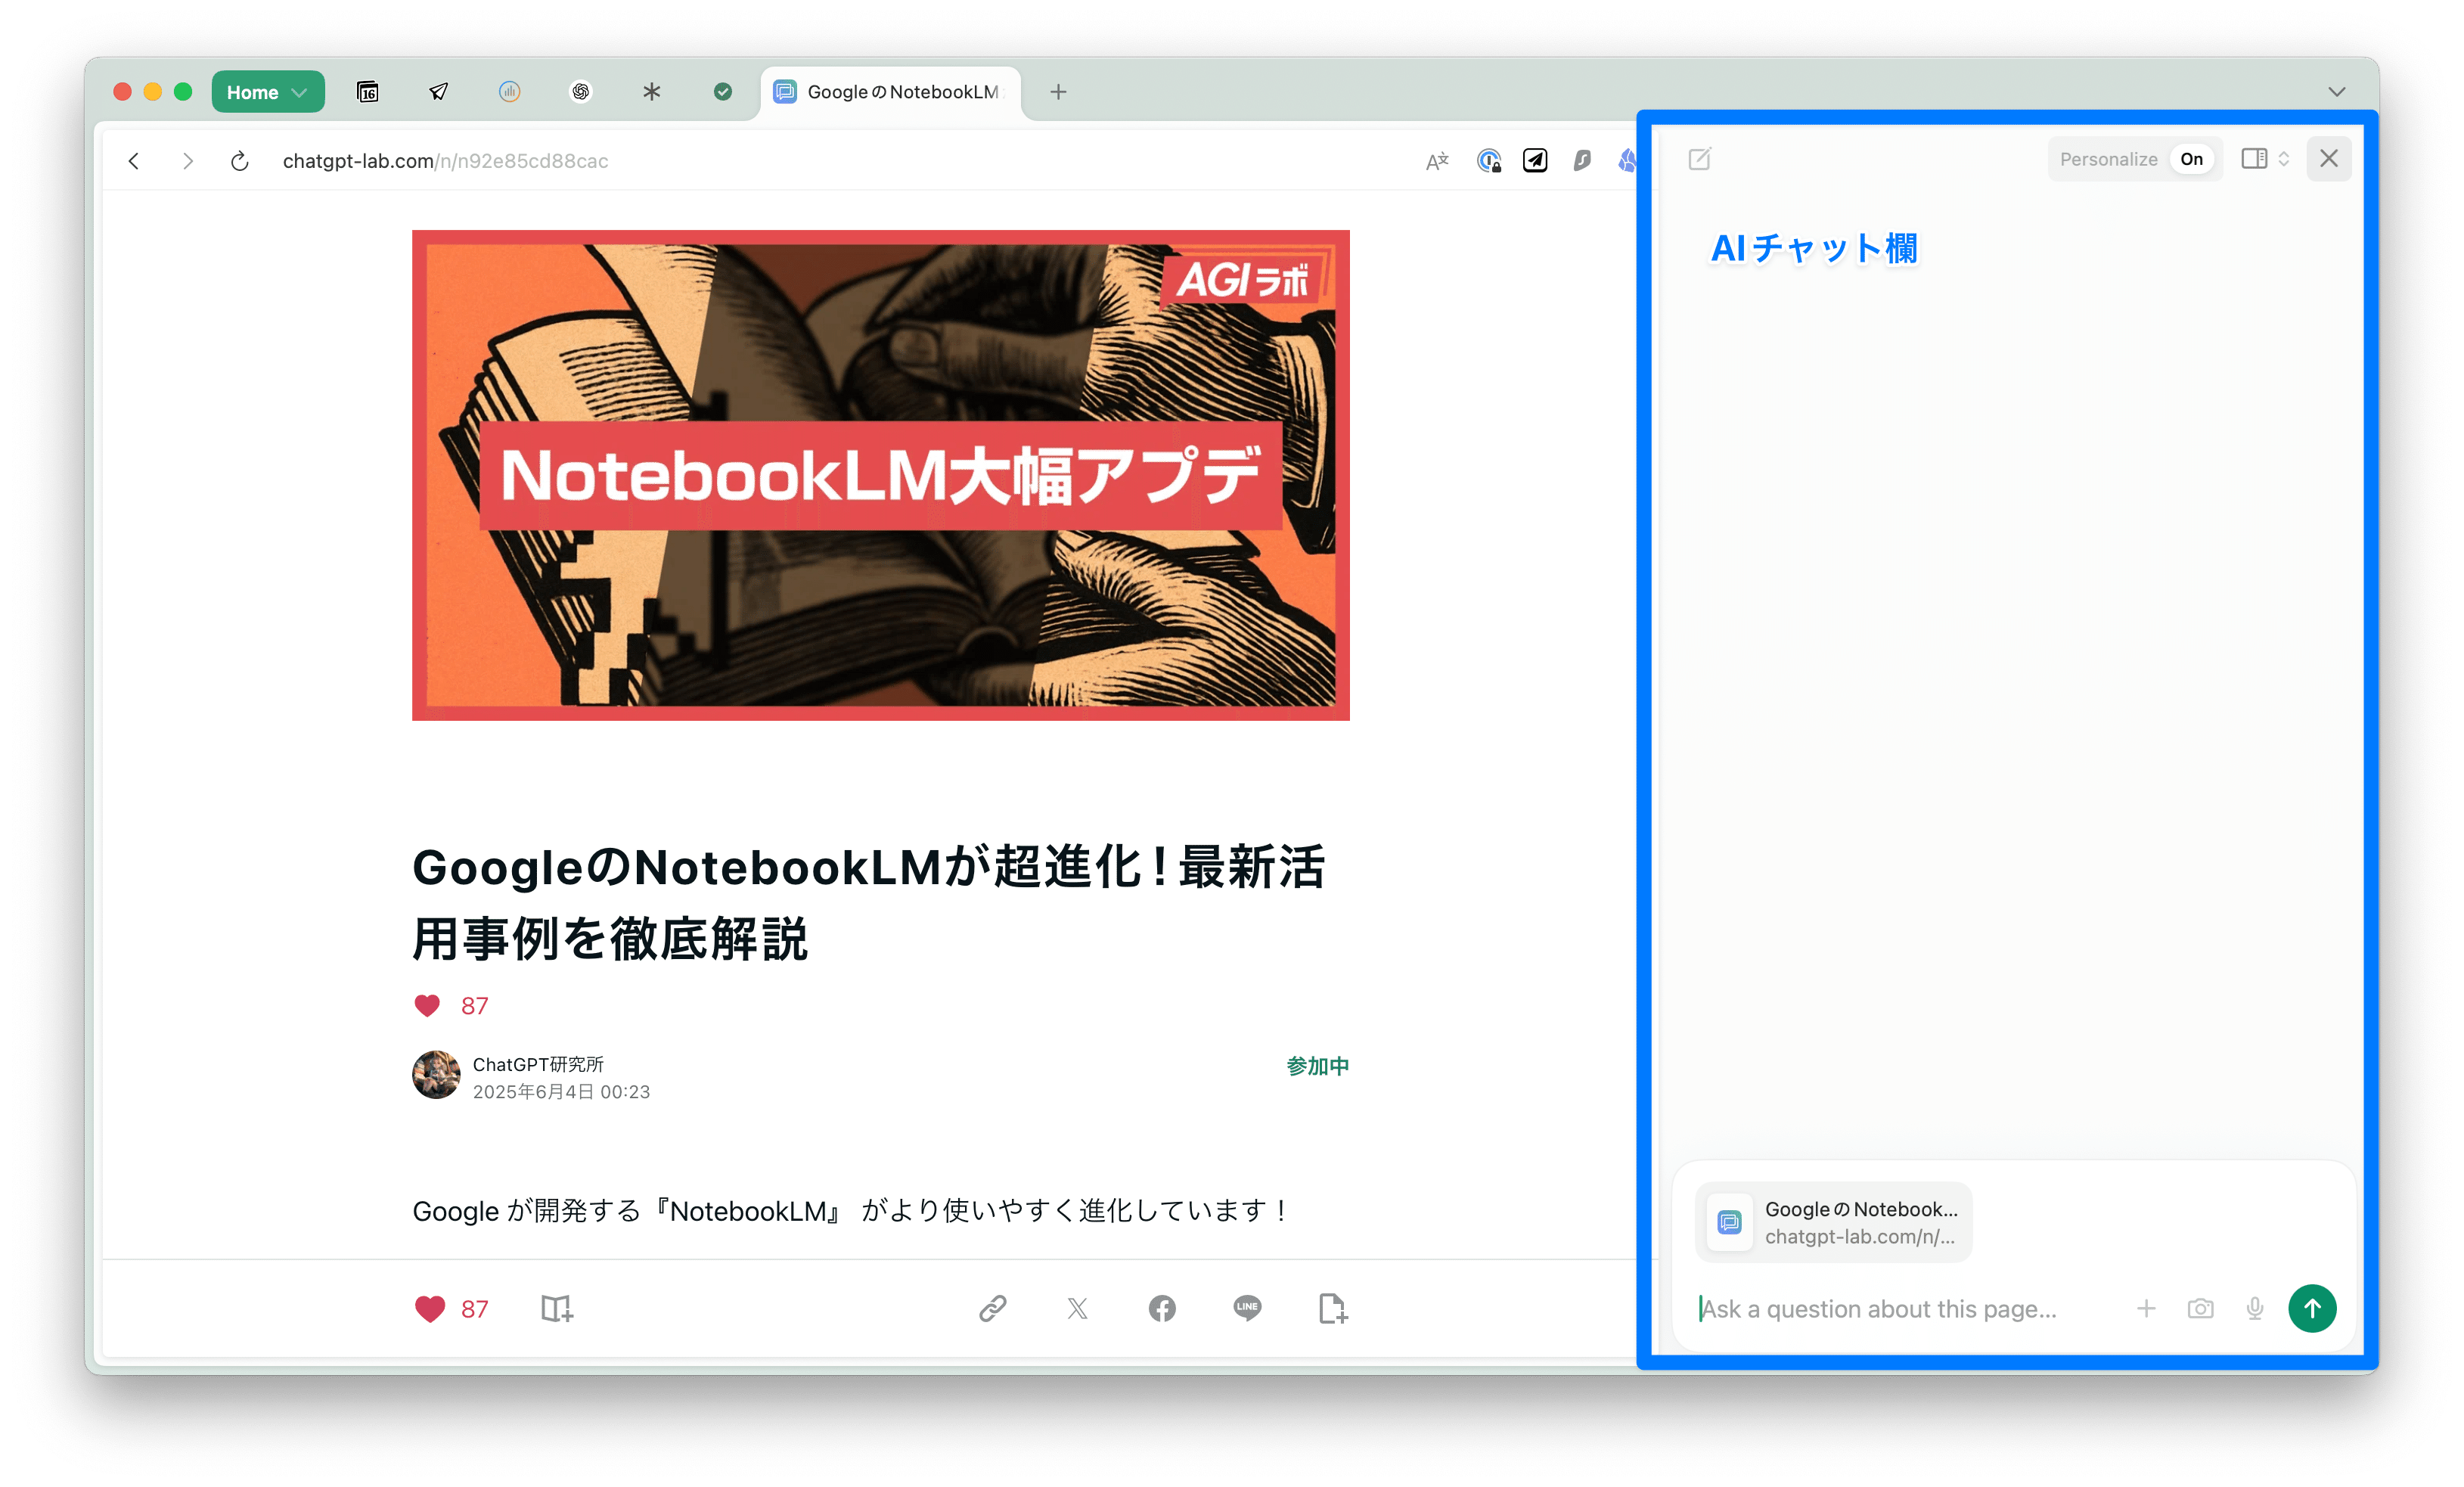Copy article link with chain icon
This screenshot has width=2464, height=1487.
coord(992,1308)
